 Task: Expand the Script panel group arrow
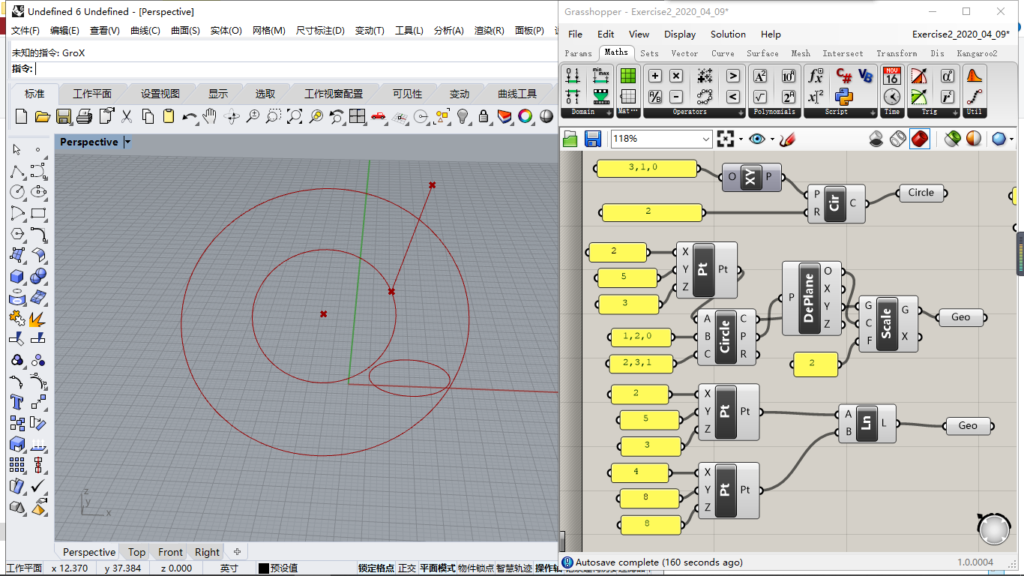coord(872,113)
